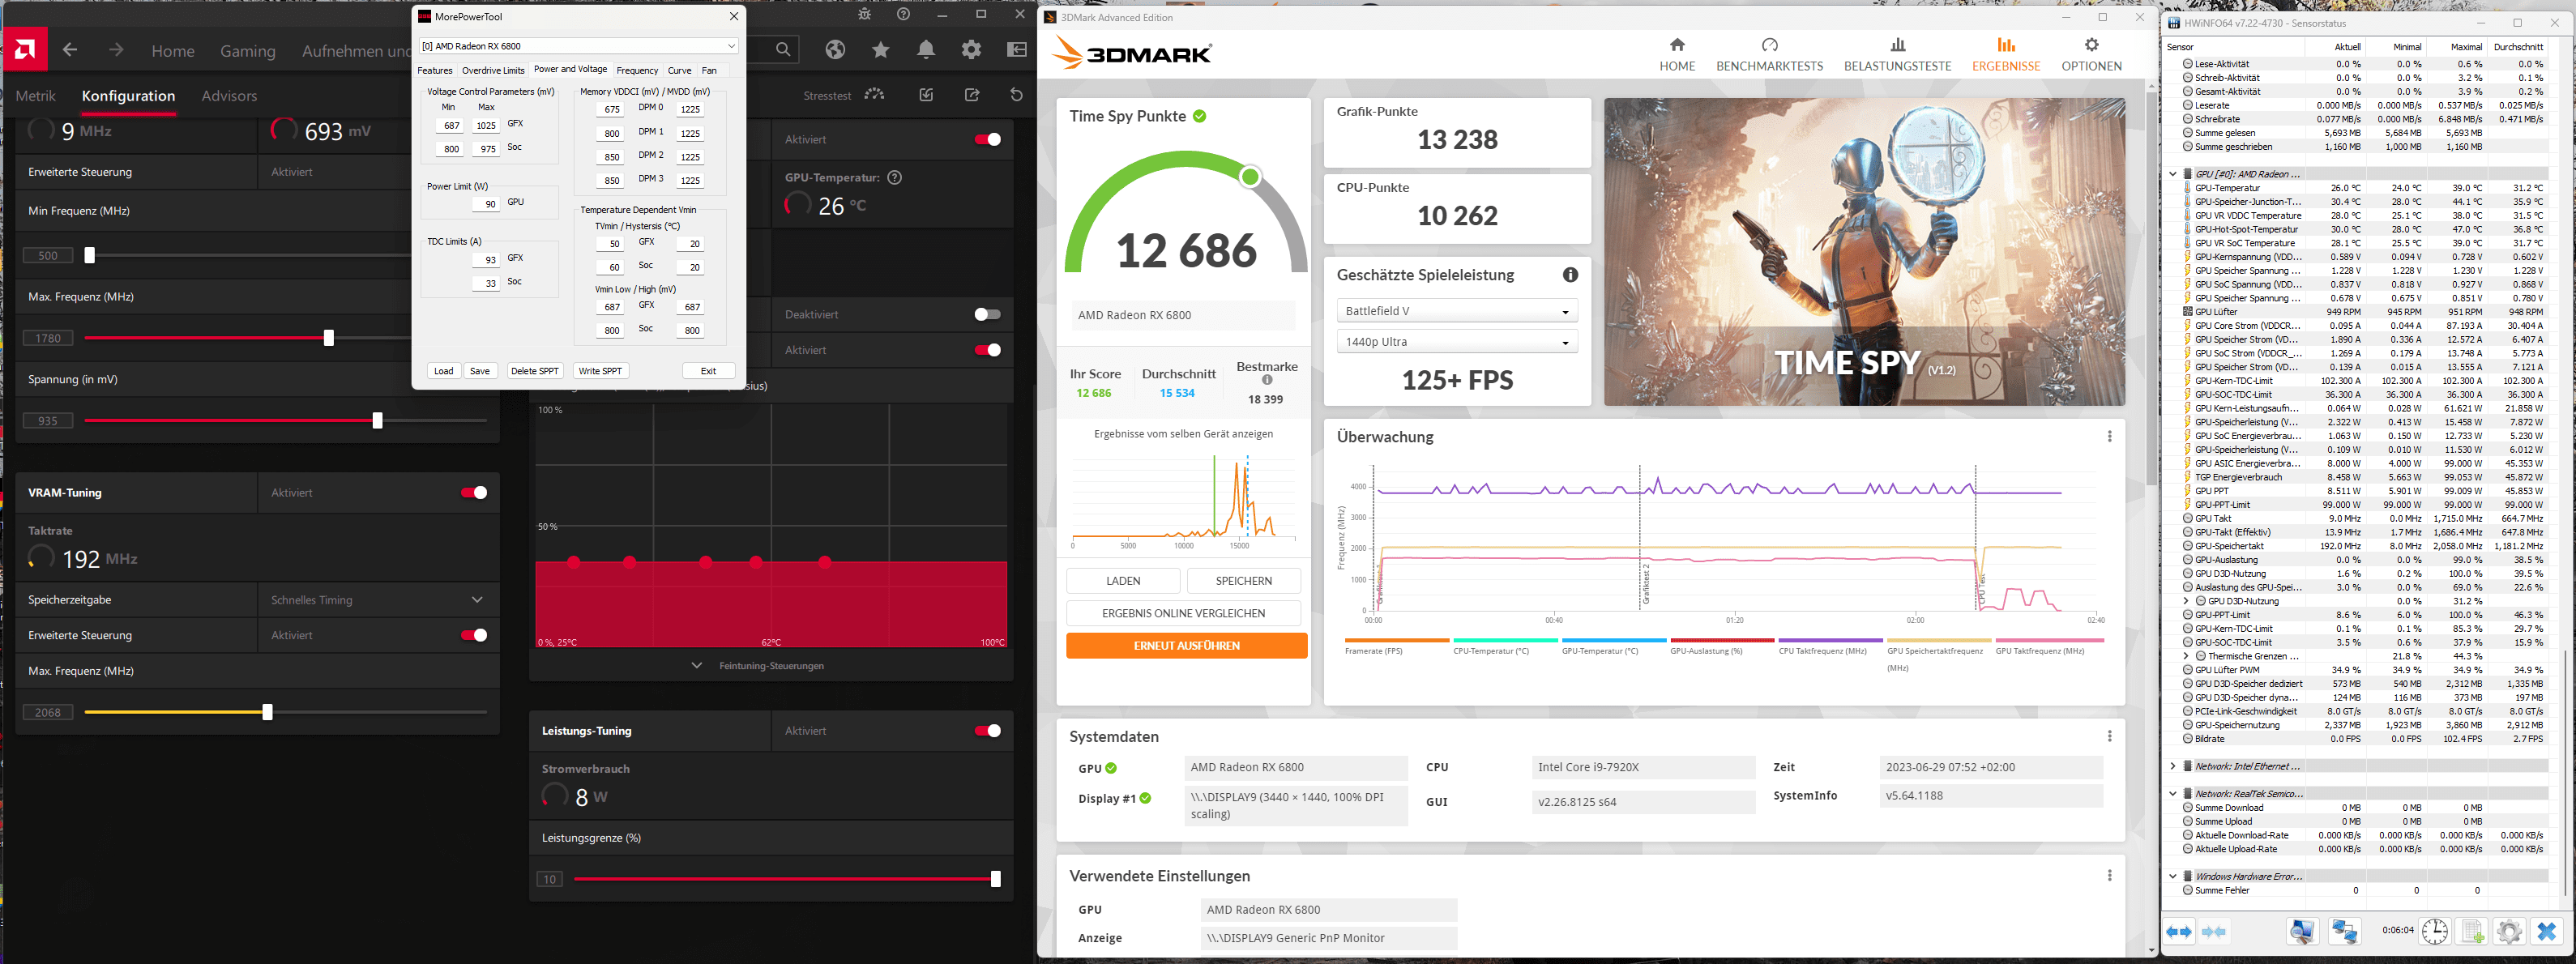This screenshot has width=2576, height=964.
Task: Open info icon beside Geschätzte Spieleleistung
Action: point(1571,275)
